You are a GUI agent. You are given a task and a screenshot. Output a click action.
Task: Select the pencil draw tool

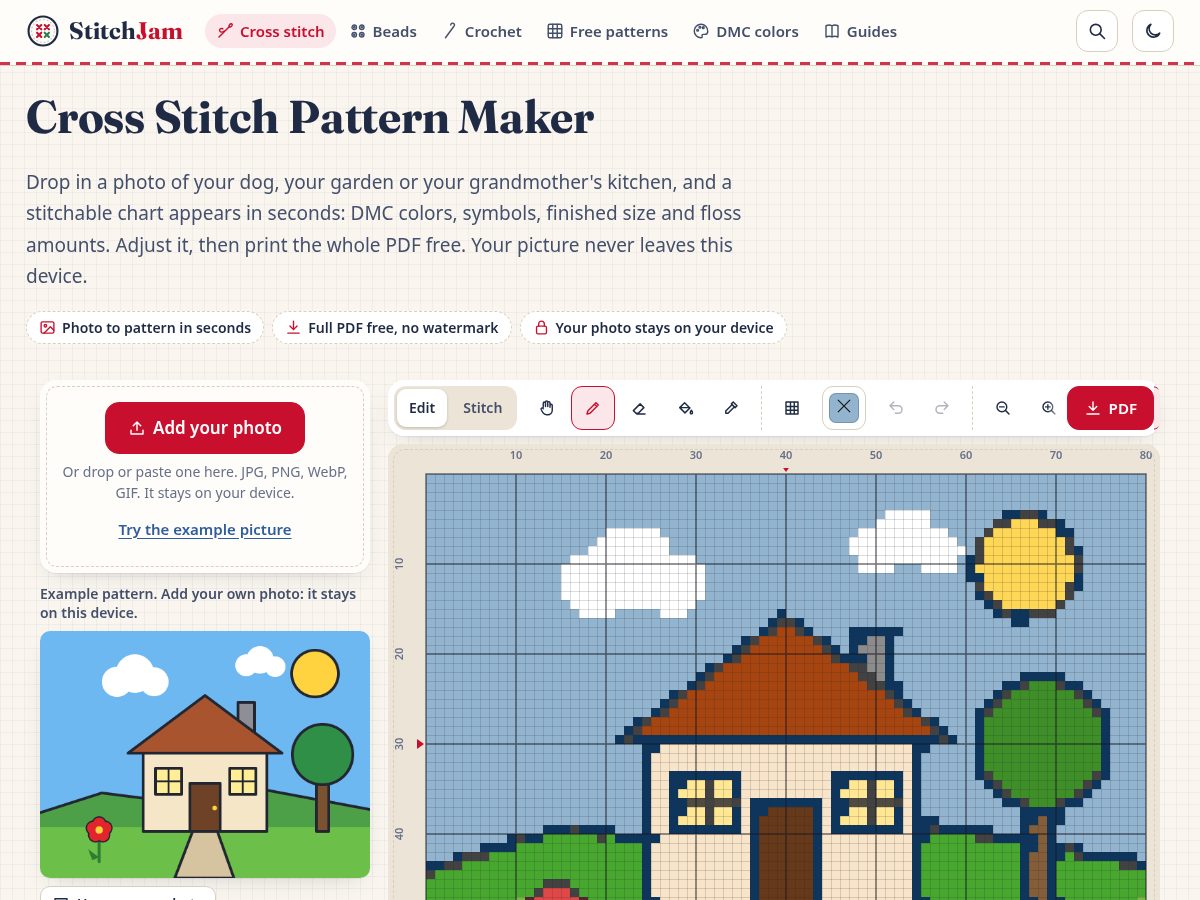tap(593, 408)
